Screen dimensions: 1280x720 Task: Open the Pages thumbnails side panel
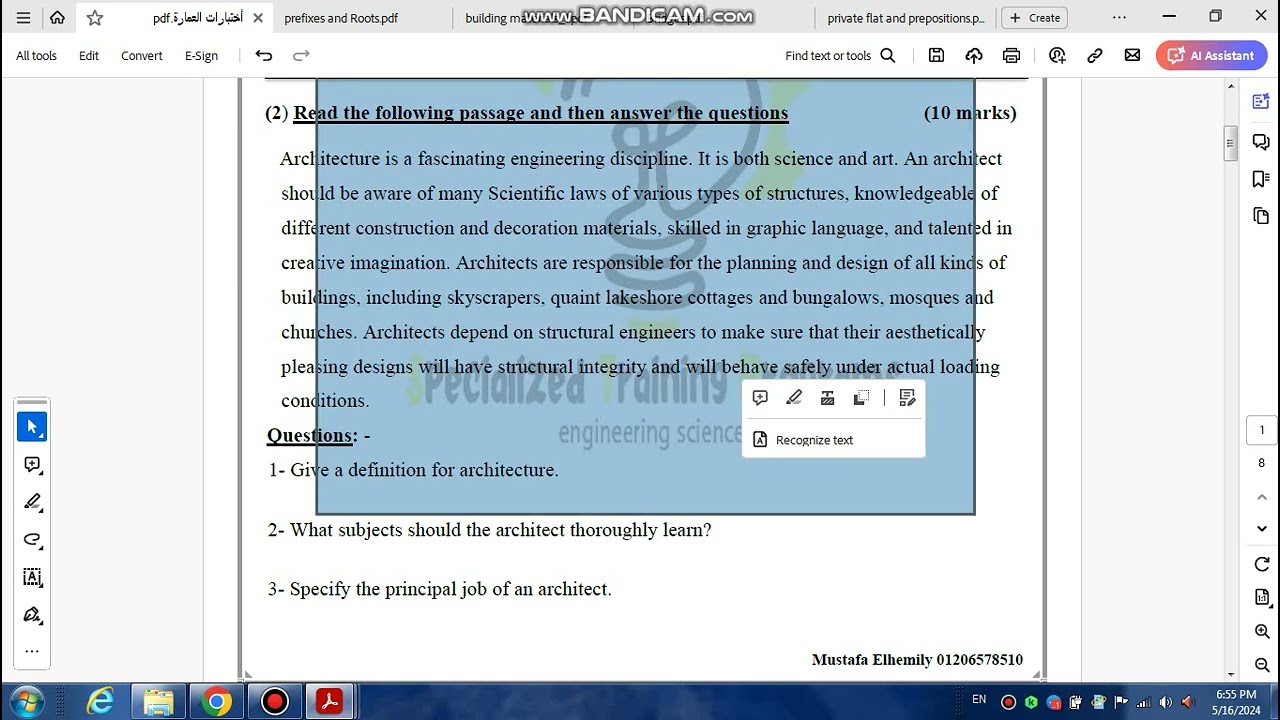click(1261, 216)
